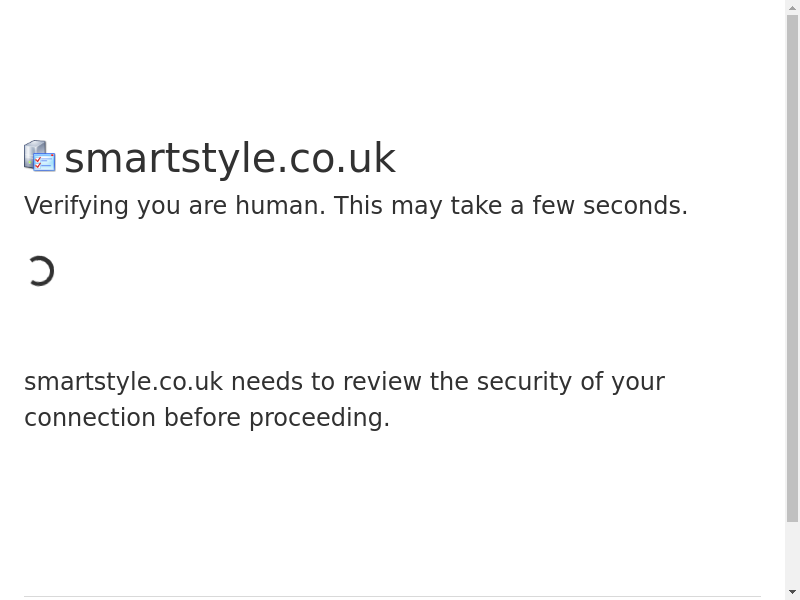The image size is (800, 600).
Task: Click the word "human" in the verification line
Action: click(279, 206)
